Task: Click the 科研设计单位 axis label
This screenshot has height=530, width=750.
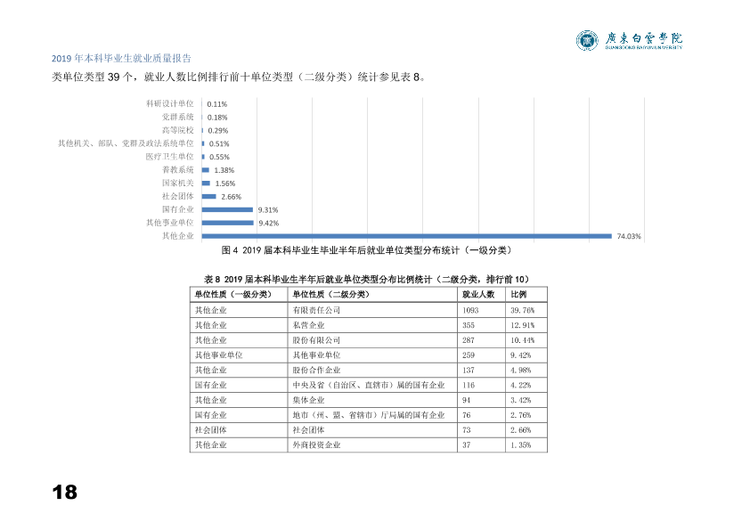Action: tap(170, 104)
